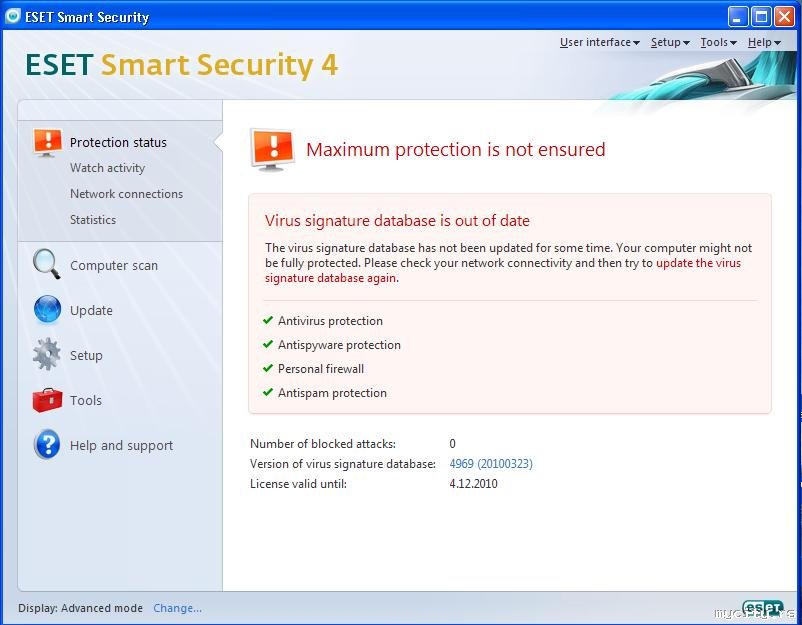The height and width of the screenshot is (625, 802).
Task: Open Watch activity sub-item
Action: click(107, 168)
